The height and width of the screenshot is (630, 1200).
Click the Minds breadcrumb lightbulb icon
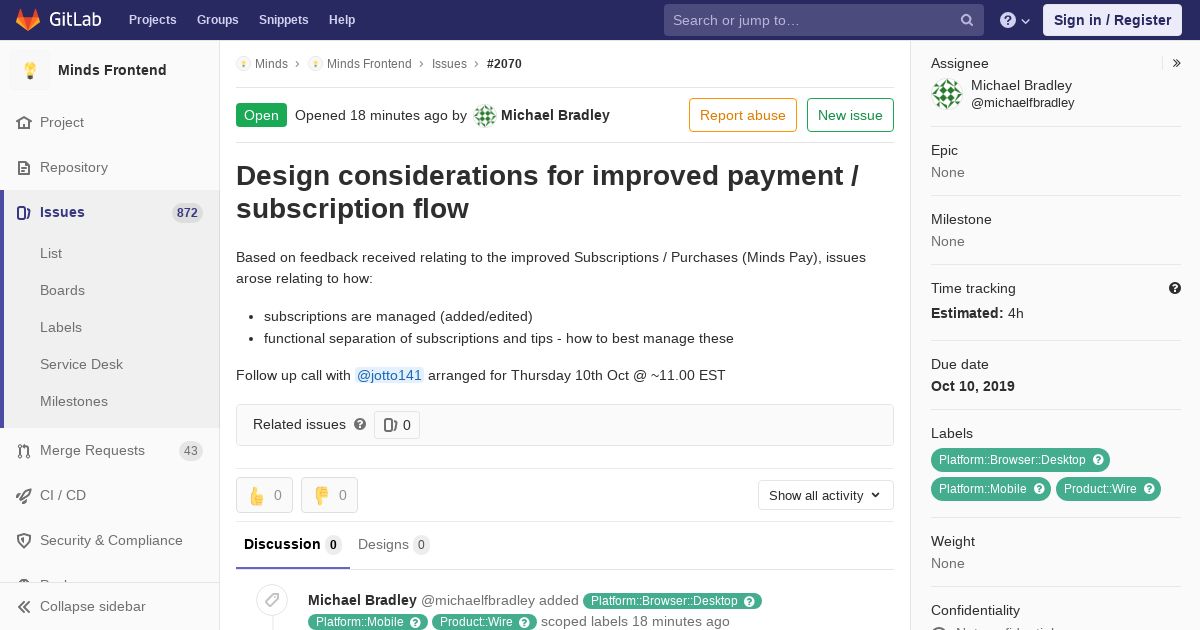point(243,64)
